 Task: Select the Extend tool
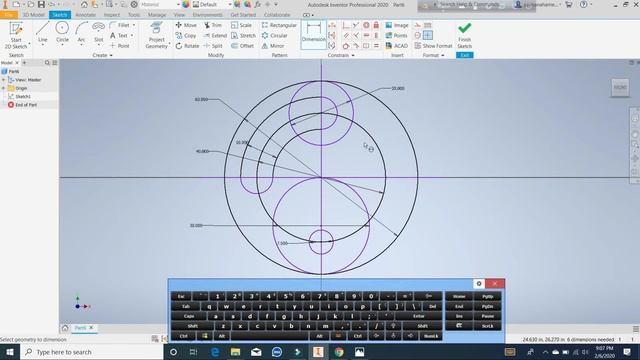tap(215, 36)
